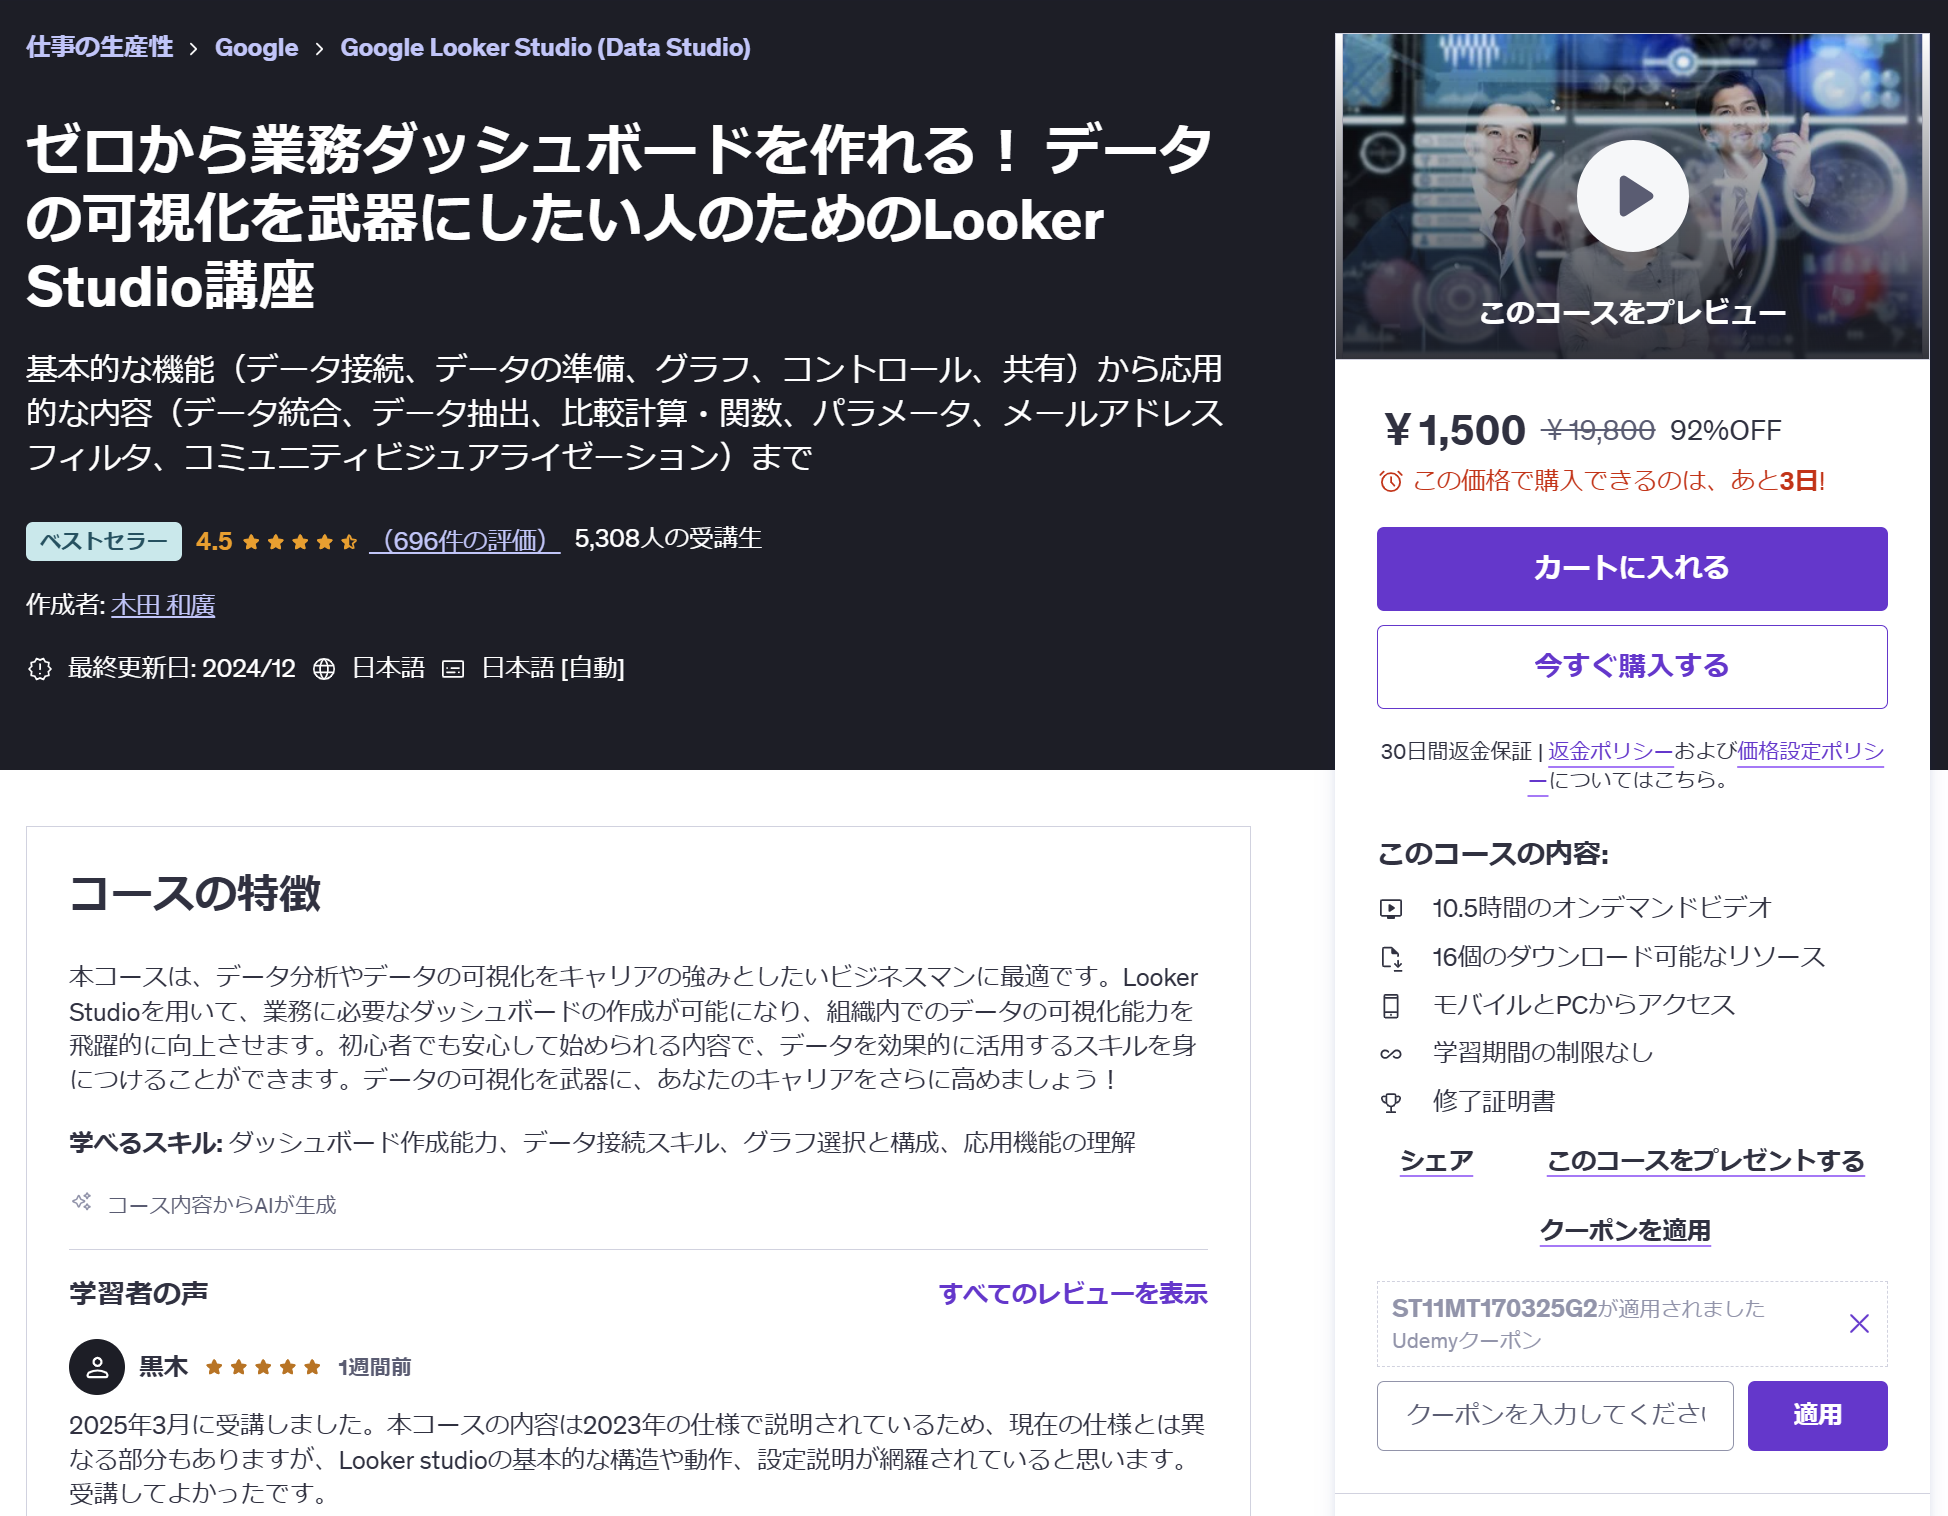Open Google Looker Studio (Data Studio) breadcrumb
The width and height of the screenshot is (1948, 1516).
point(545,47)
